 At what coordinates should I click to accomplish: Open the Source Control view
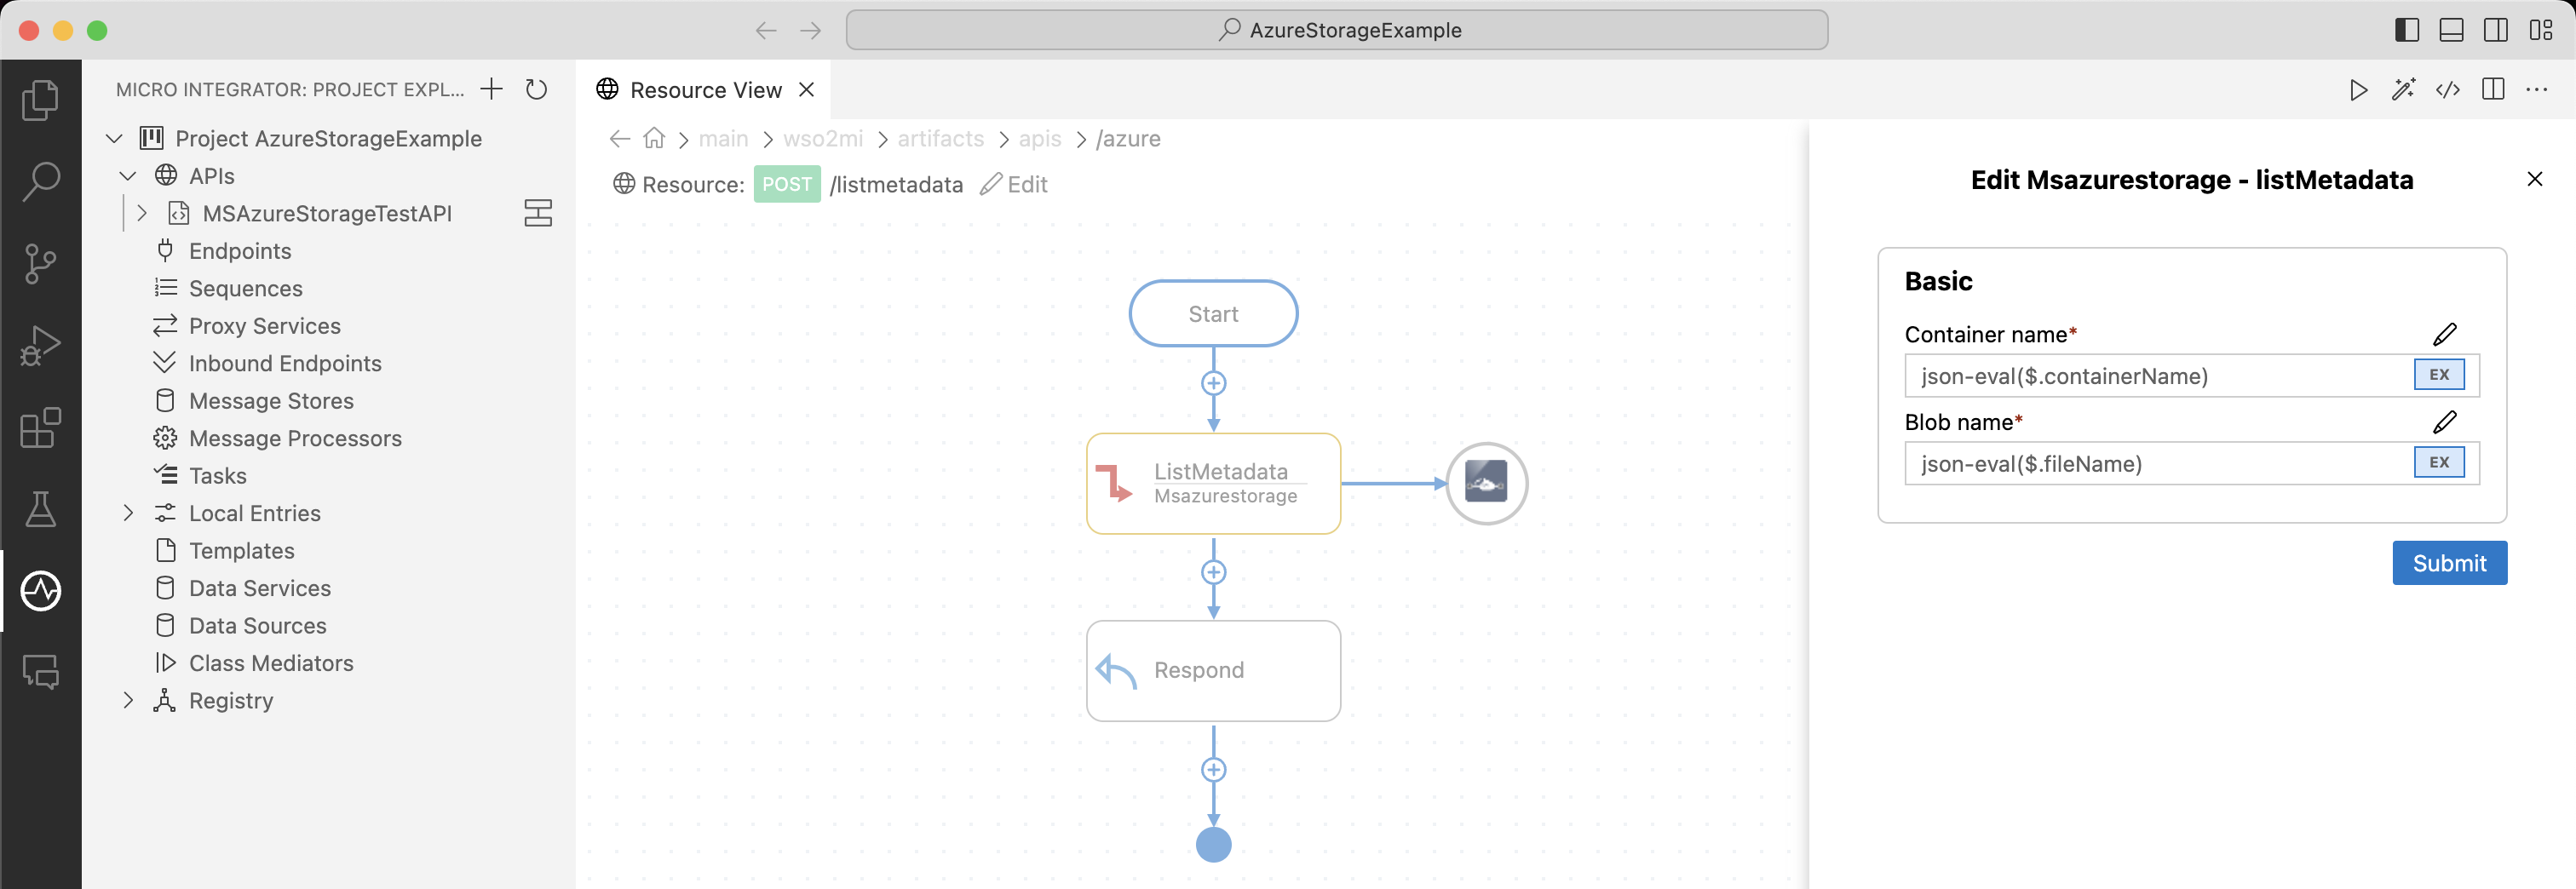[x=40, y=264]
